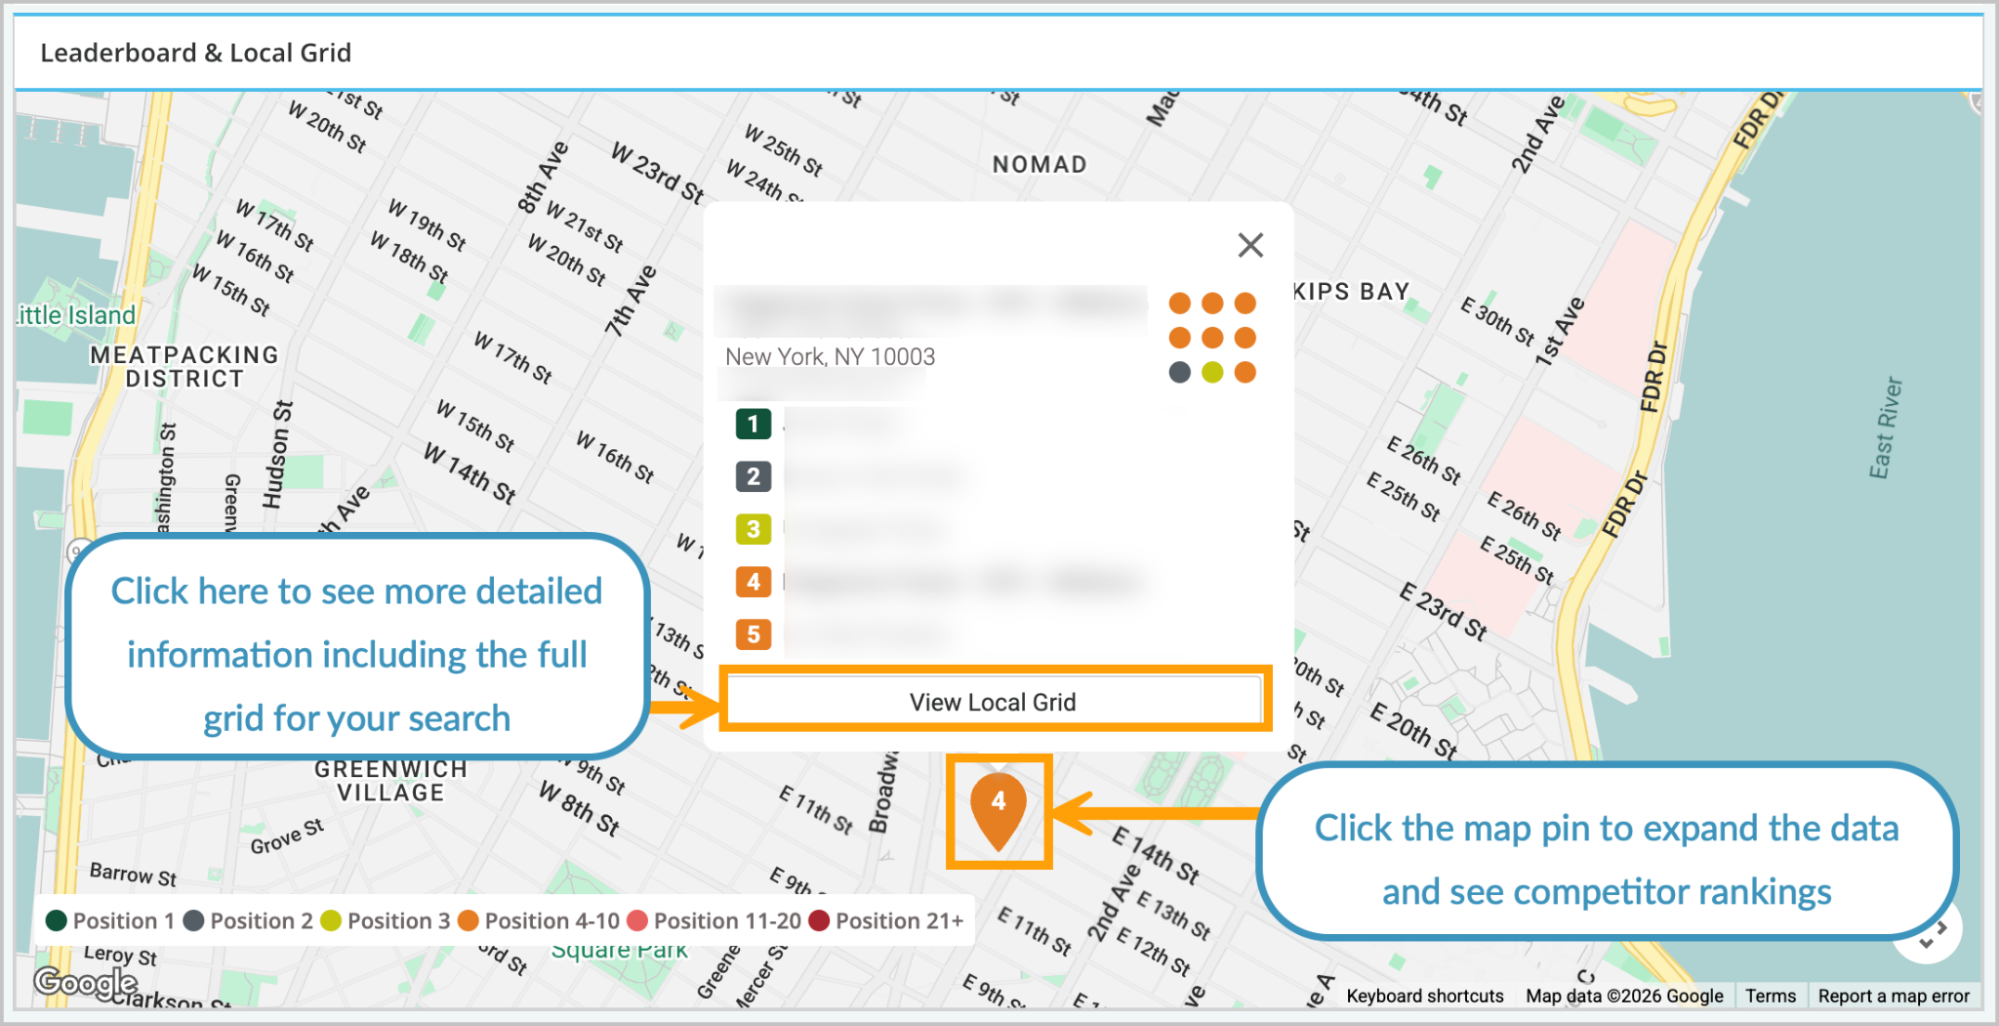Click the Map data ©2026 Google text
The image size is (1999, 1026).
click(x=1624, y=996)
